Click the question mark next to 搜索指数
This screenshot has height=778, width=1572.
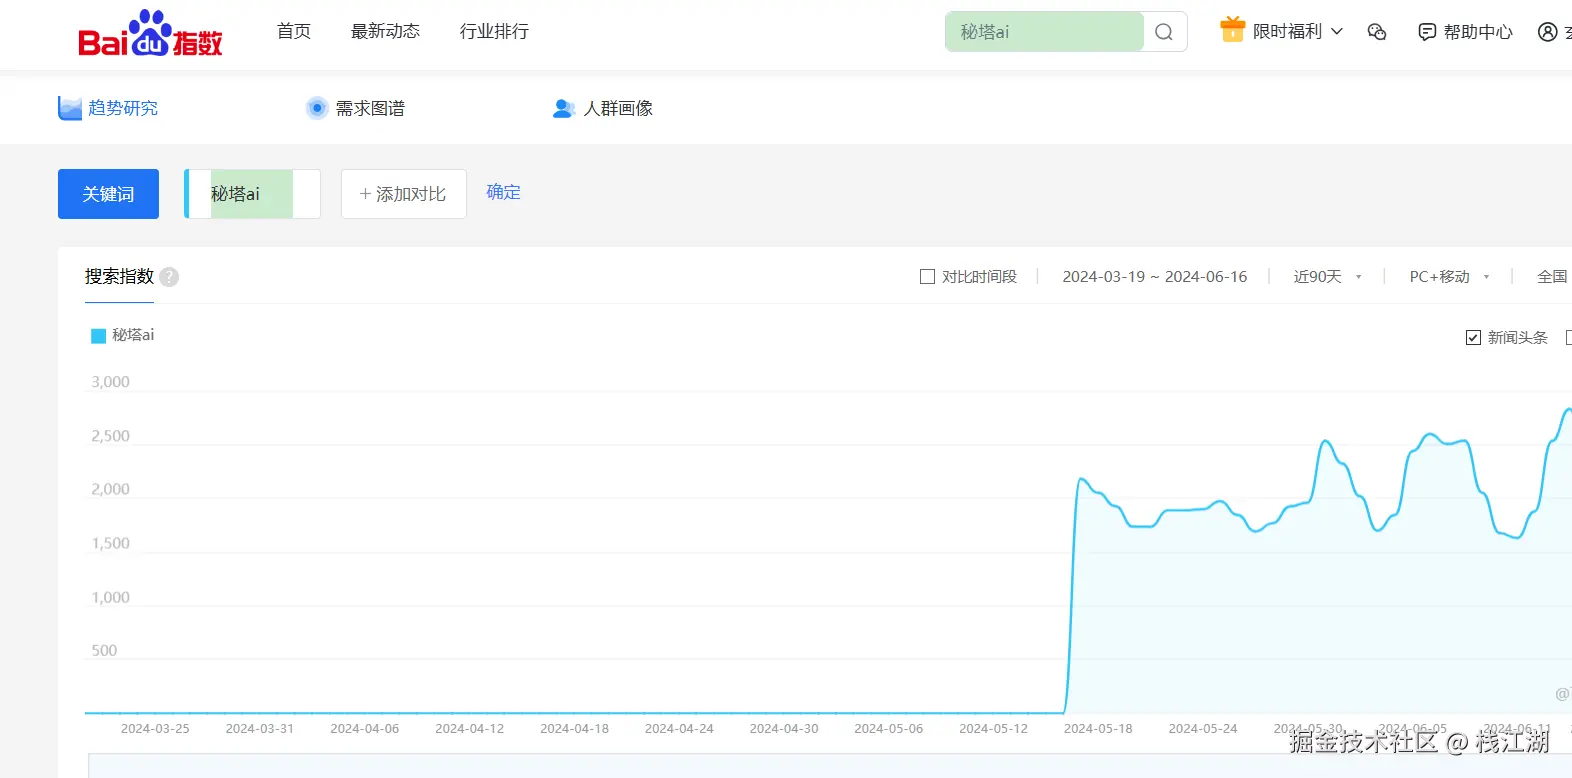pos(169,277)
